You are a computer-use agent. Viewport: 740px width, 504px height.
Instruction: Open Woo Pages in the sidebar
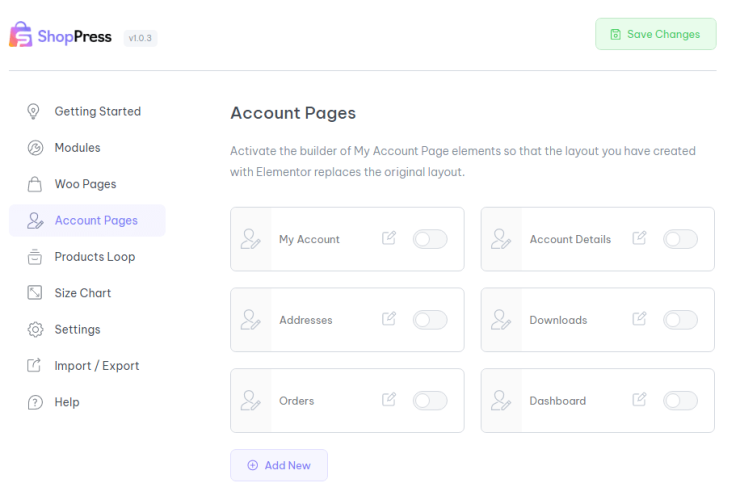click(x=87, y=184)
